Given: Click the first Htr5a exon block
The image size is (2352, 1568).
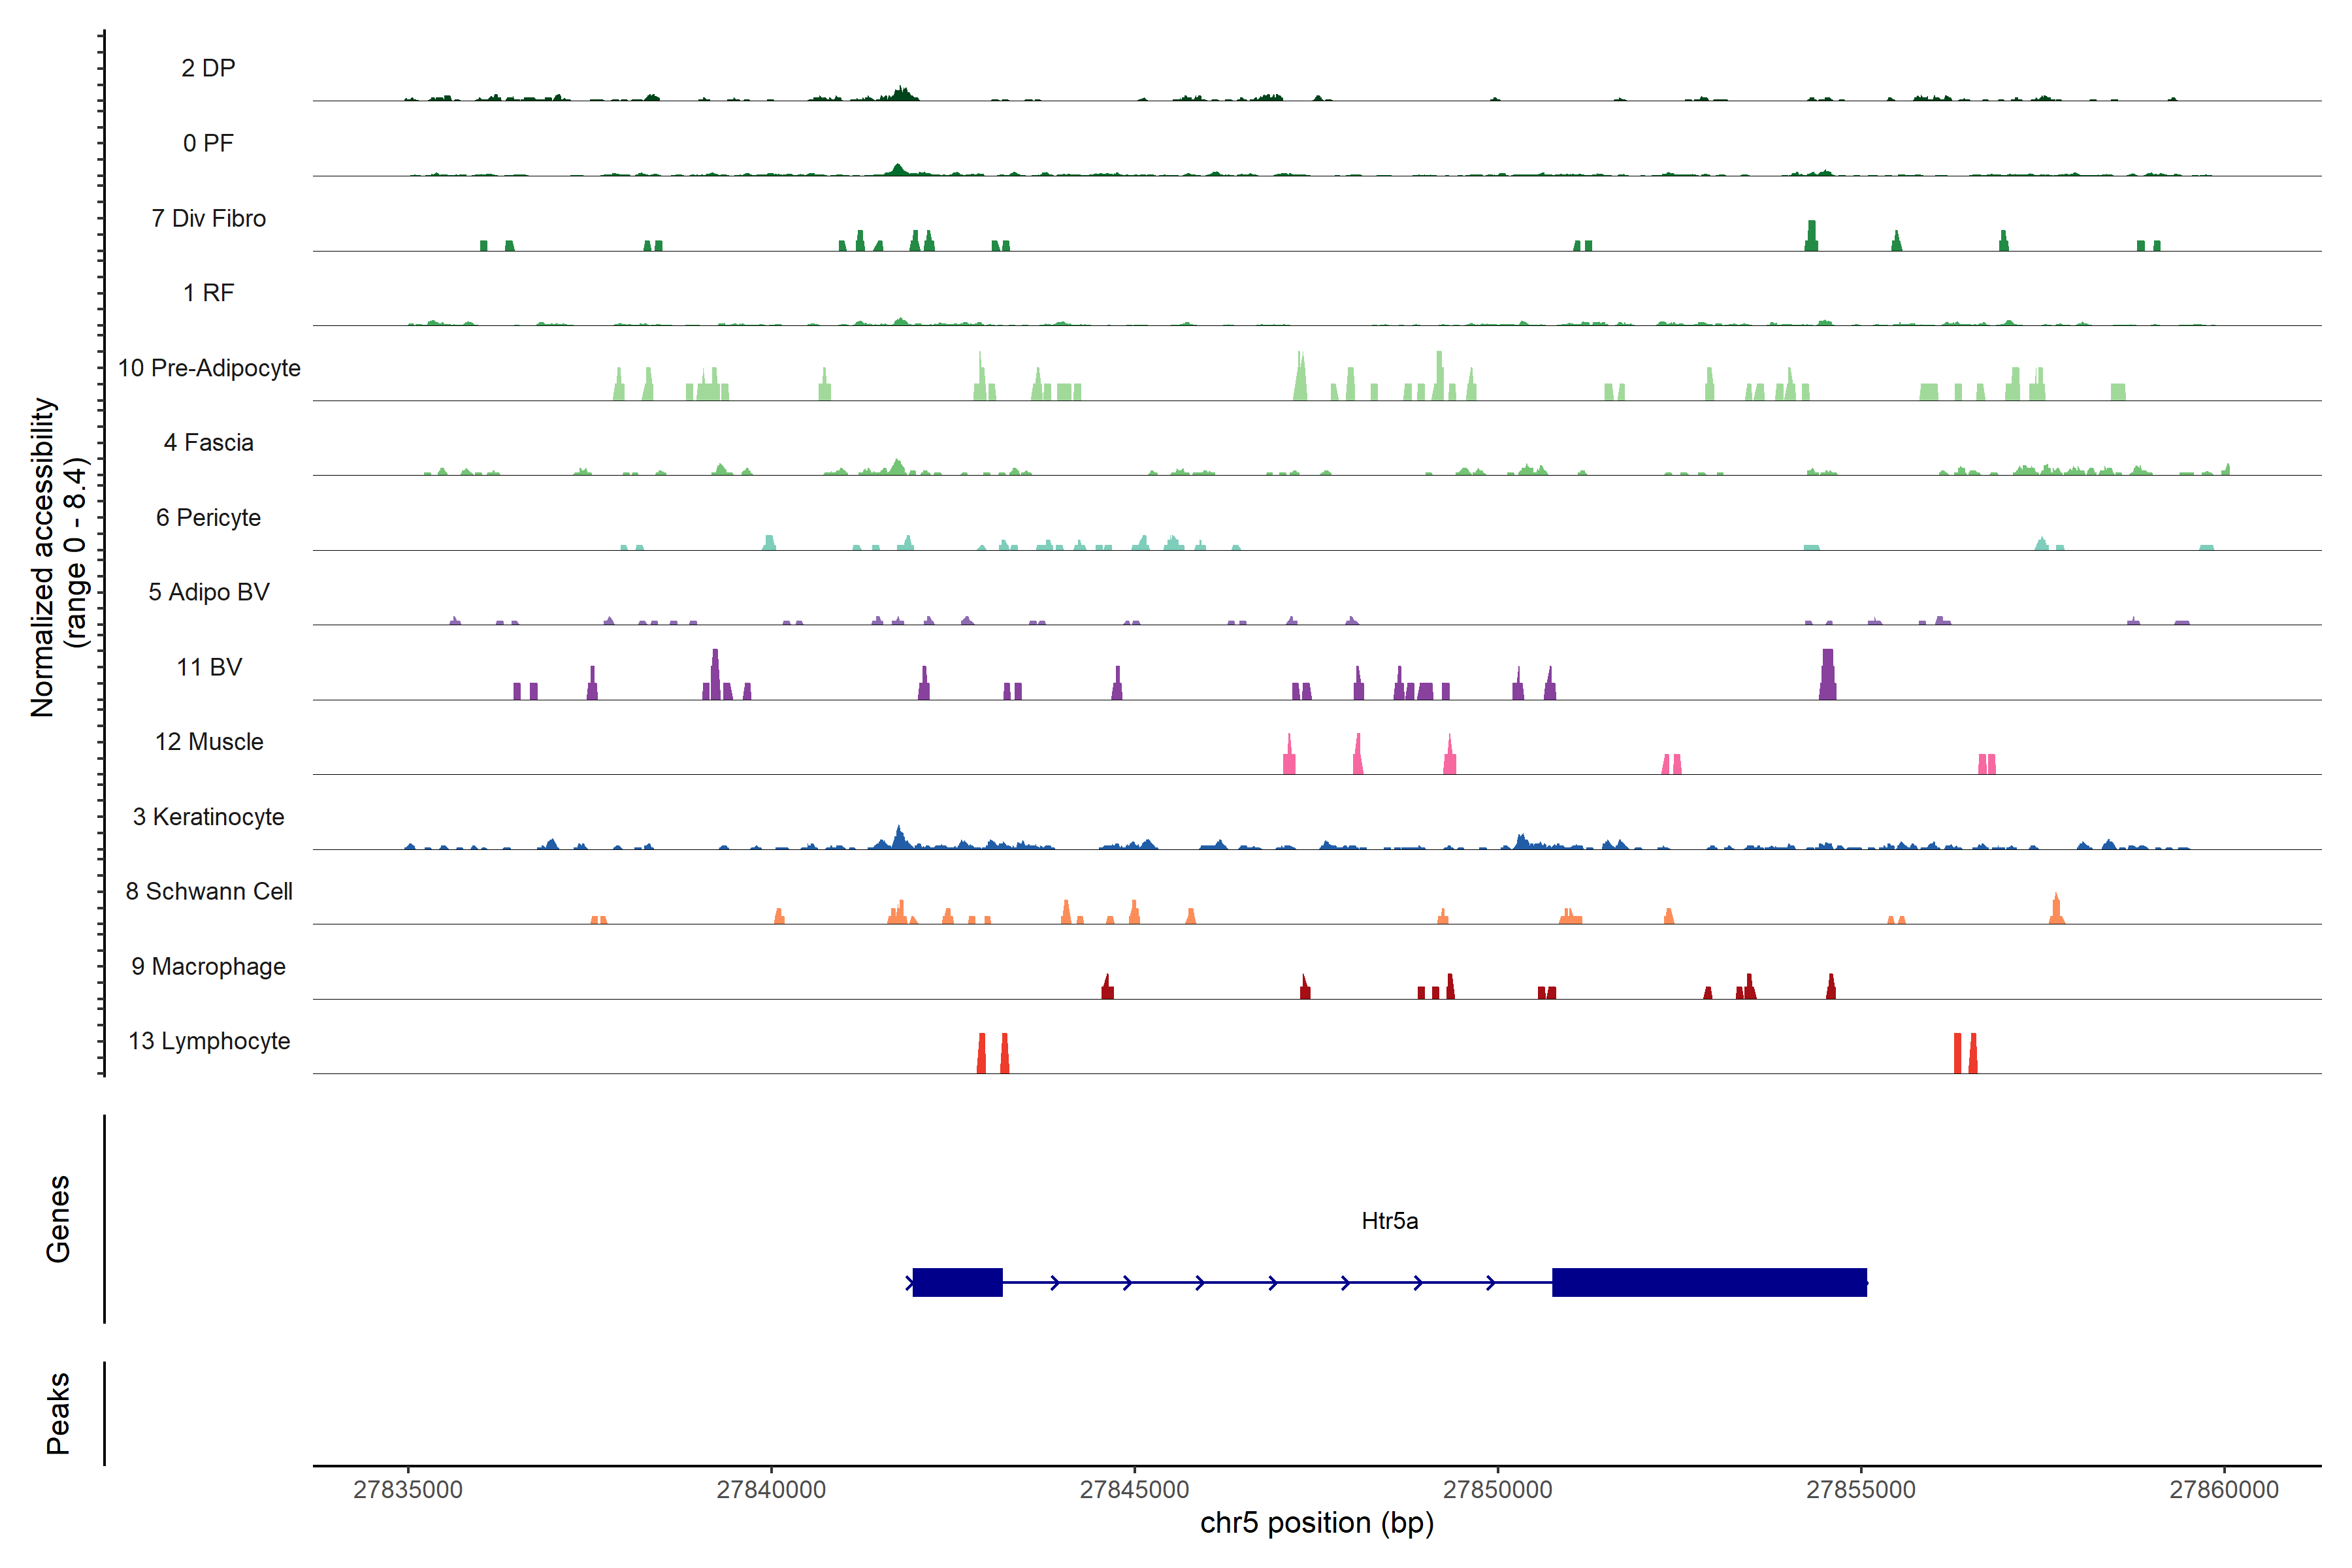Looking at the screenshot, I should point(957,1282).
